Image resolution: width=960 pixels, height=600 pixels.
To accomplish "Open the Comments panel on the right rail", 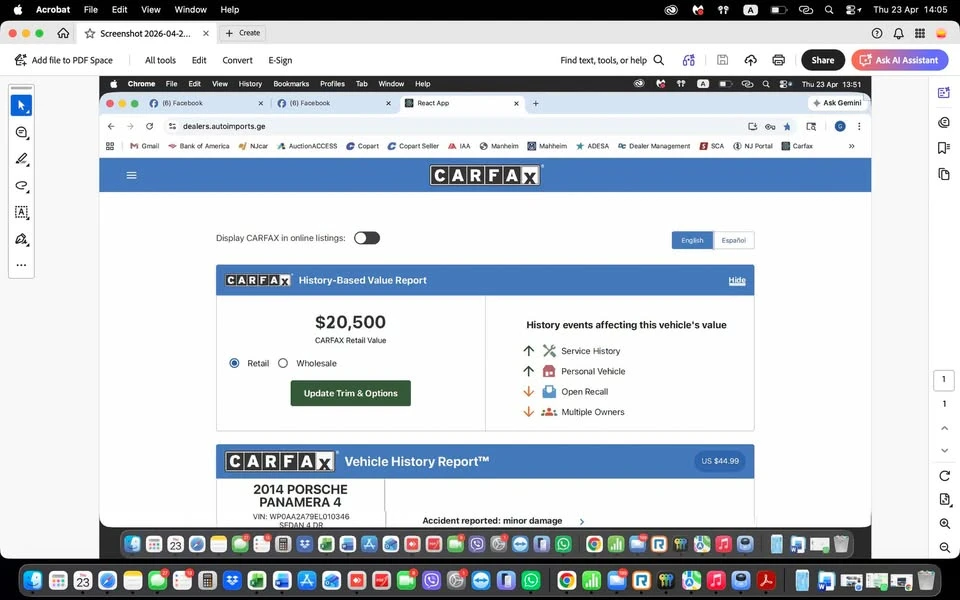I will coord(943,122).
